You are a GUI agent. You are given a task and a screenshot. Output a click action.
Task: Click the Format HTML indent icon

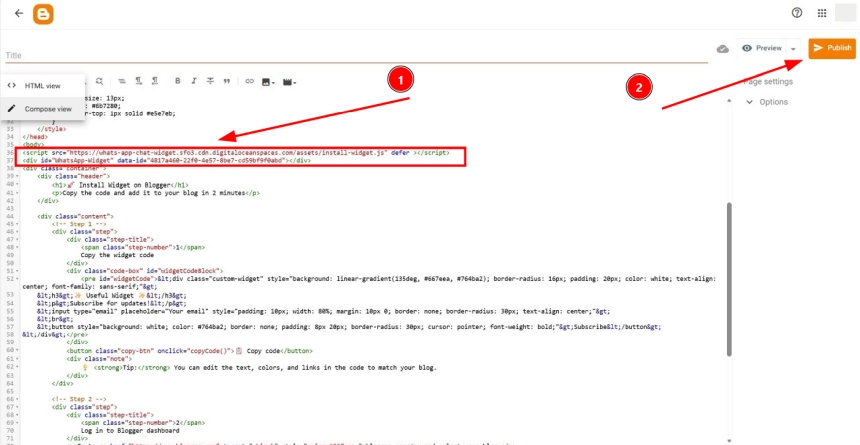(122, 81)
